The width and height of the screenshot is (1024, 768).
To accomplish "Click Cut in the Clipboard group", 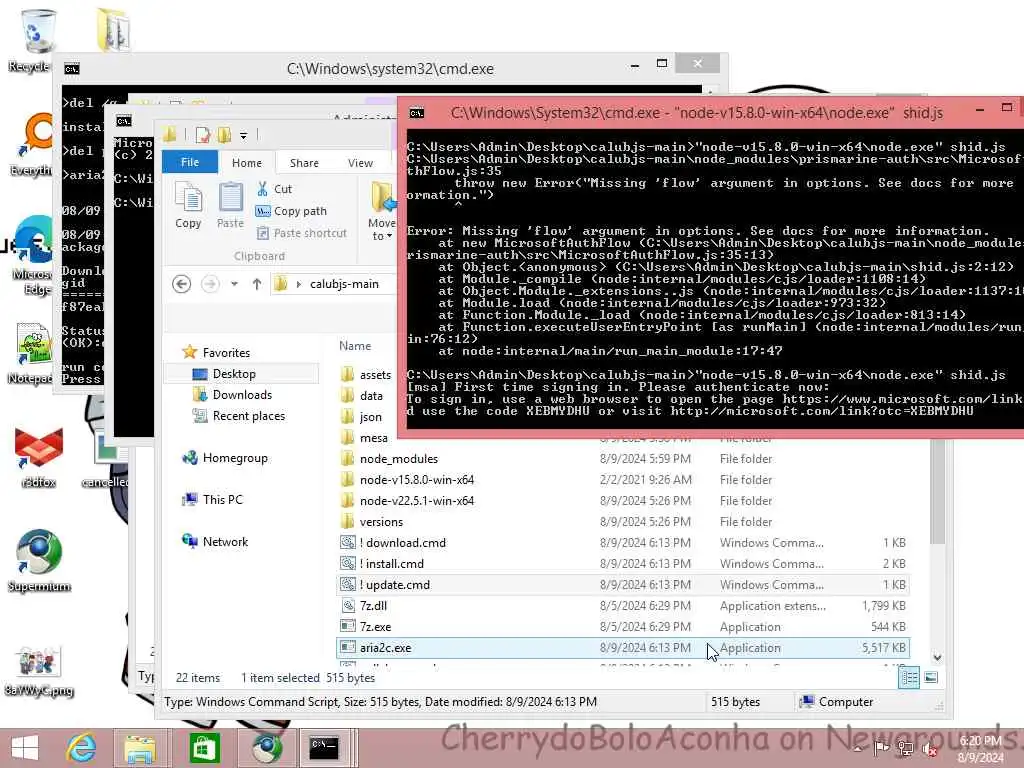I will [x=274, y=189].
